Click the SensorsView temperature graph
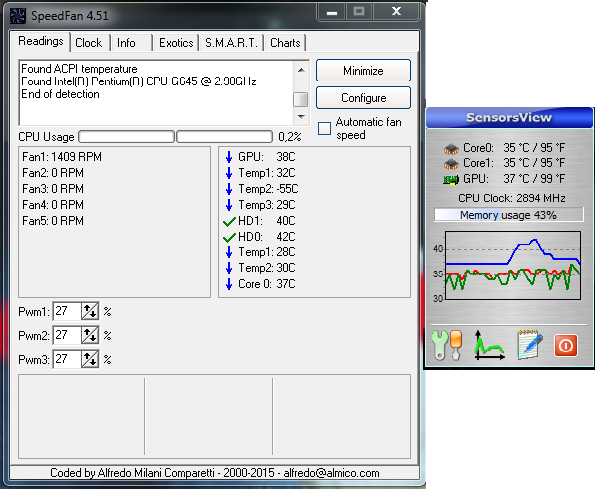Screen dimensions: 595x489 coord(513,265)
